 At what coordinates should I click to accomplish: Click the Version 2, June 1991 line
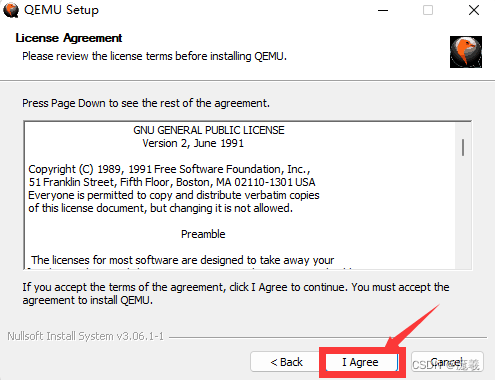click(193, 143)
